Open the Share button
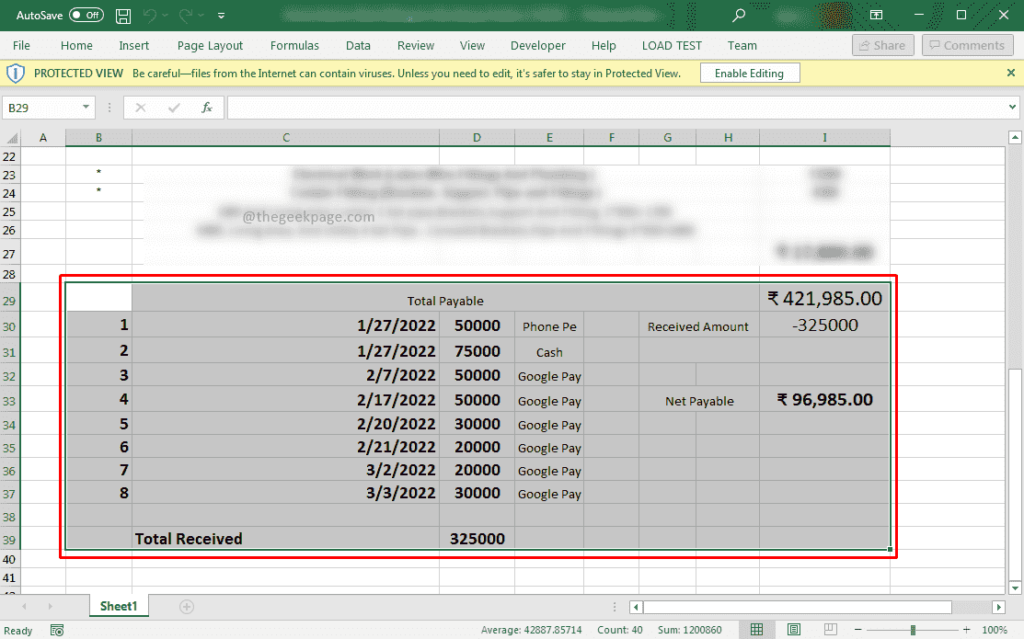1024x639 pixels. click(882, 45)
